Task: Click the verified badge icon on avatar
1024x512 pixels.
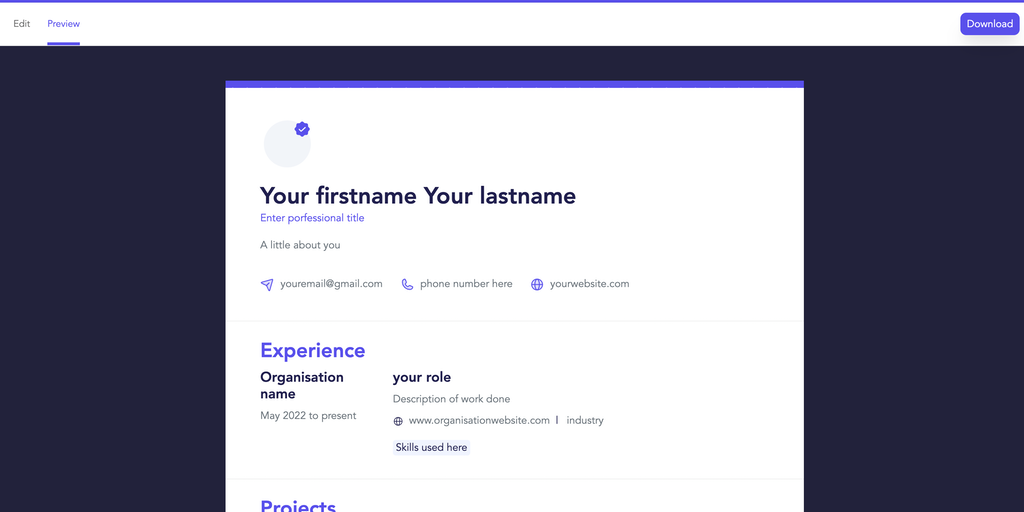Action: 302,129
